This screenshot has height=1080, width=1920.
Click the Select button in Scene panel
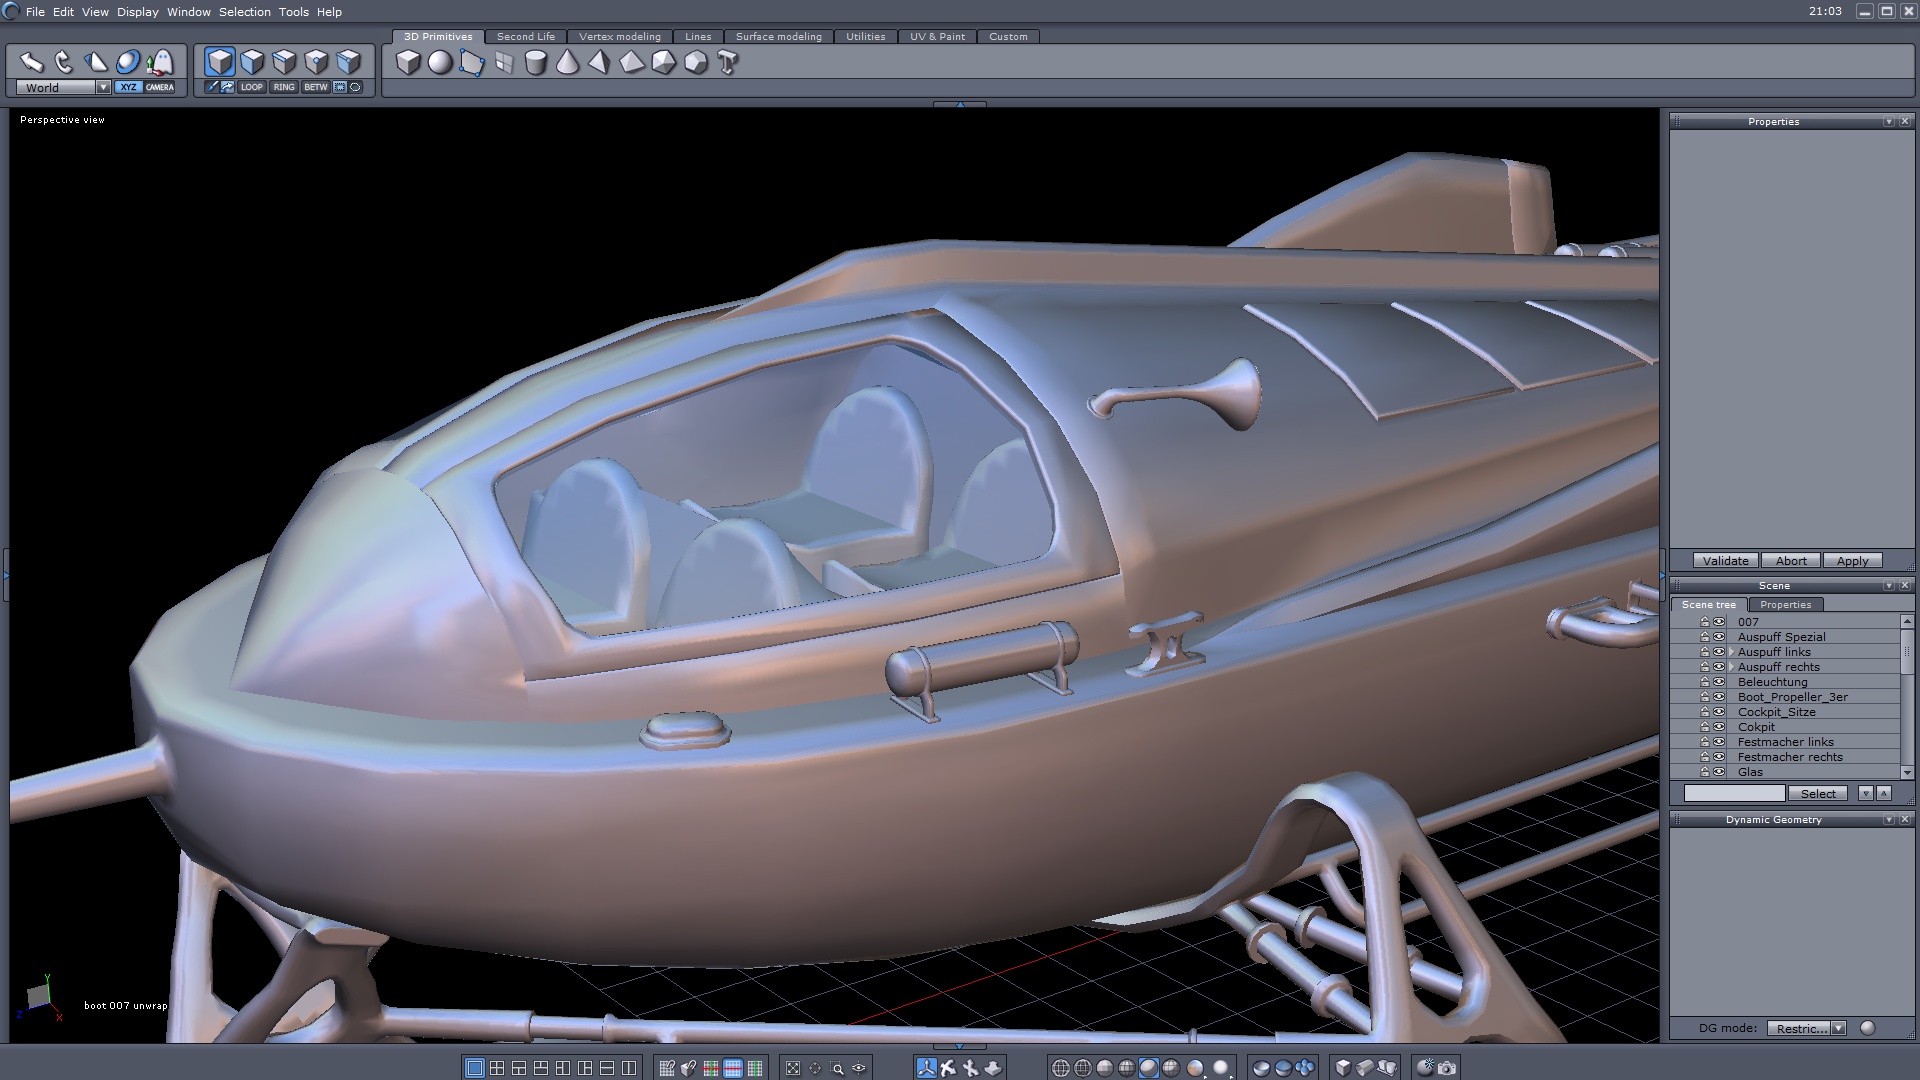tap(1817, 793)
